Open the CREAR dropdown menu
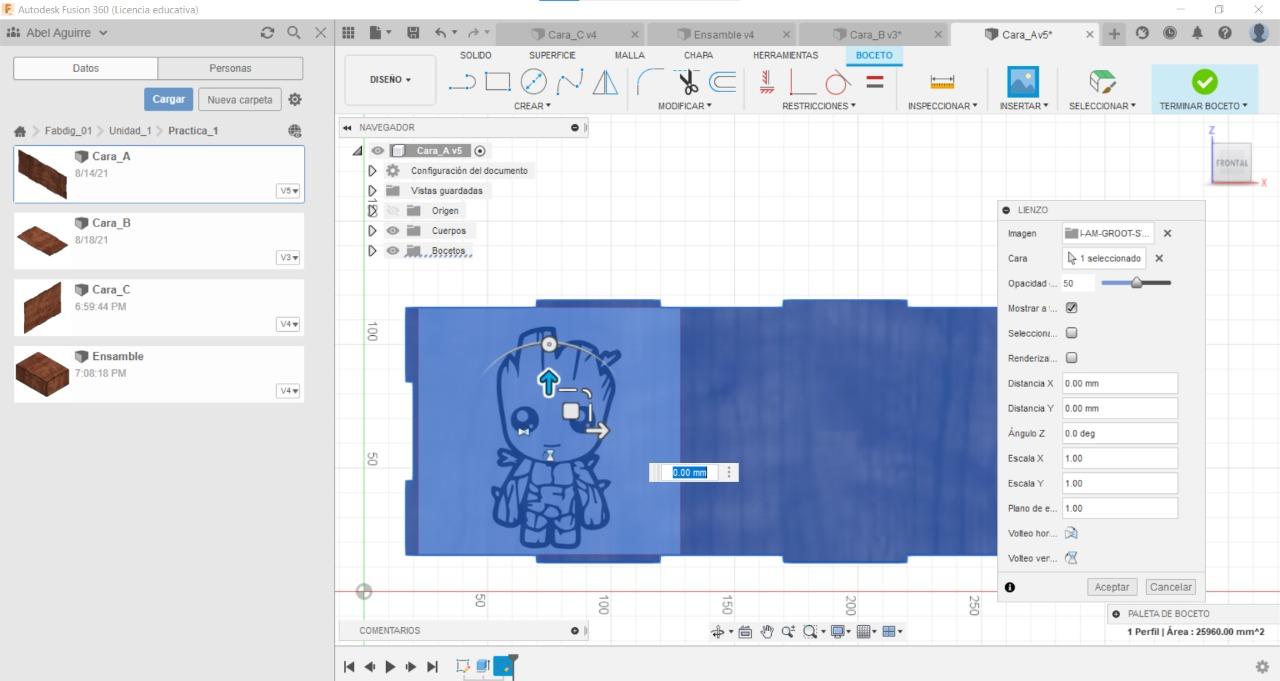 531,106
